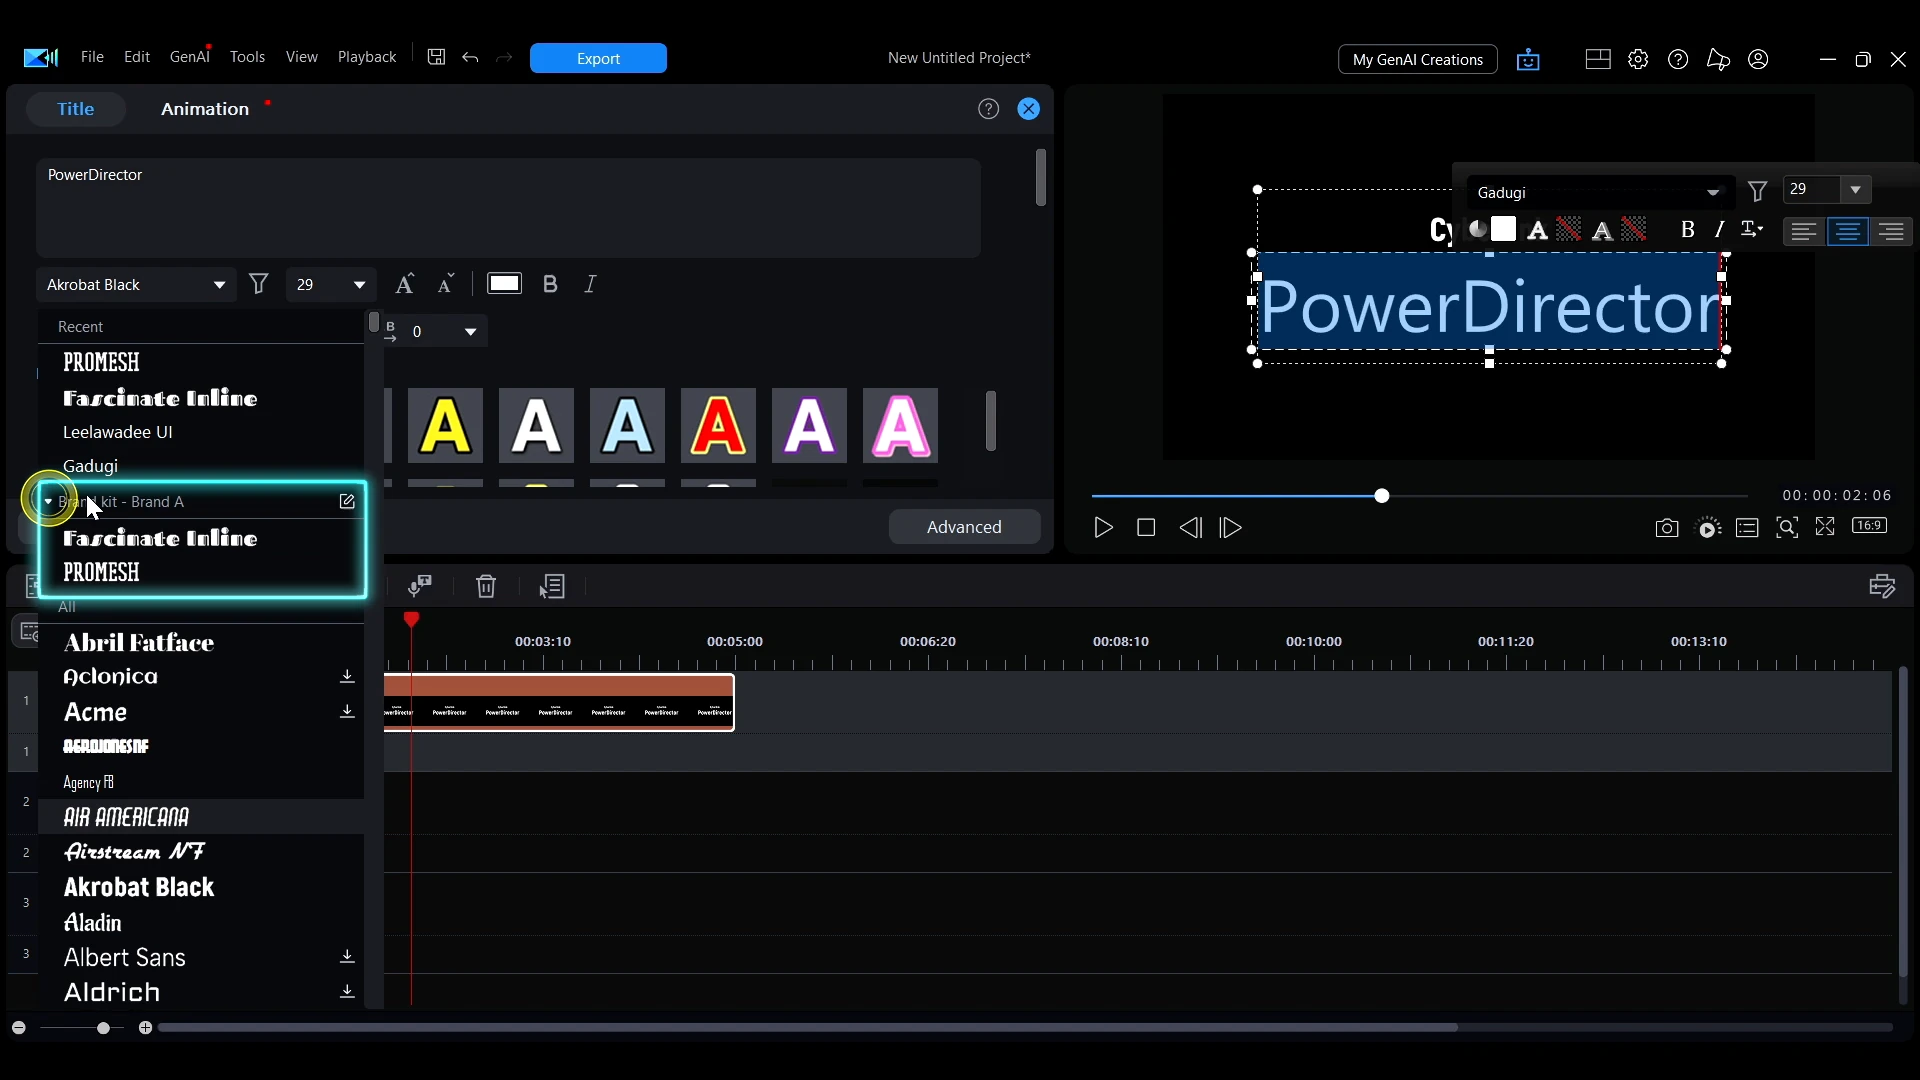Image resolution: width=1920 pixels, height=1080 pixels.
Task: Open preferences gear icon in title bar
Action: 1638,59
